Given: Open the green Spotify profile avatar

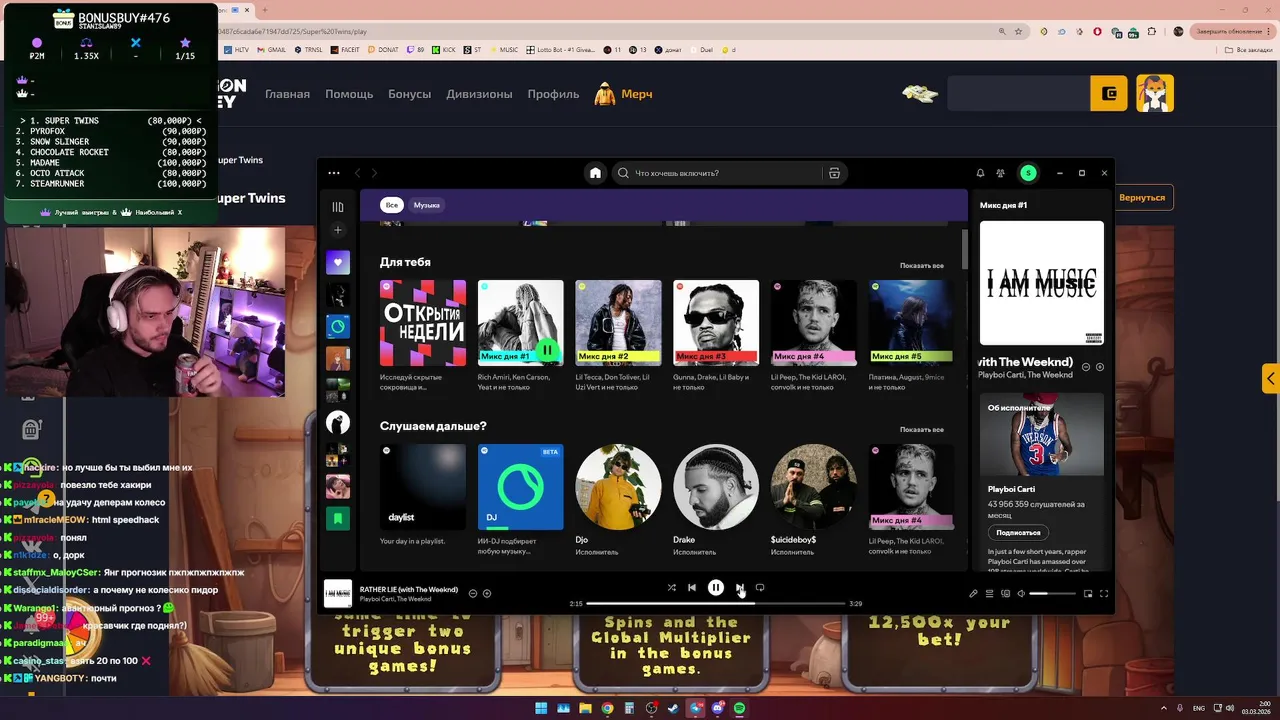Looking at the screenshot, I should (1028, 173).
